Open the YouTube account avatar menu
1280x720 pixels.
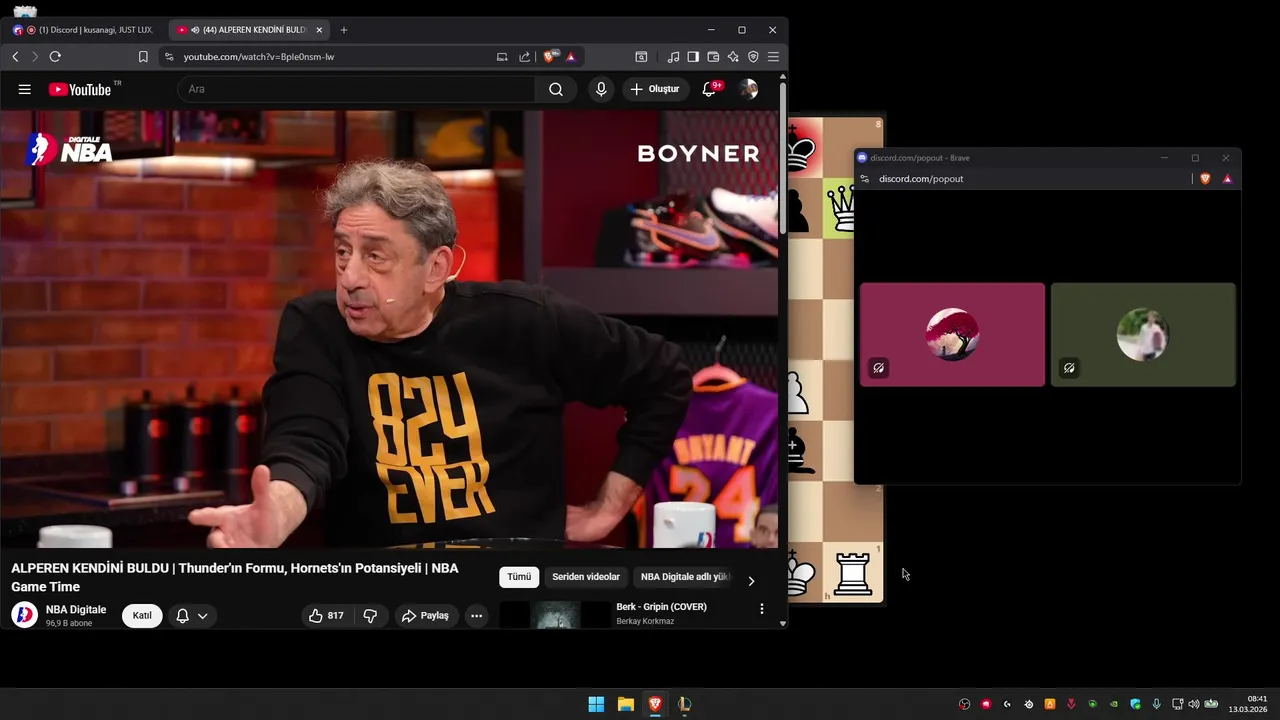[748, 89]
